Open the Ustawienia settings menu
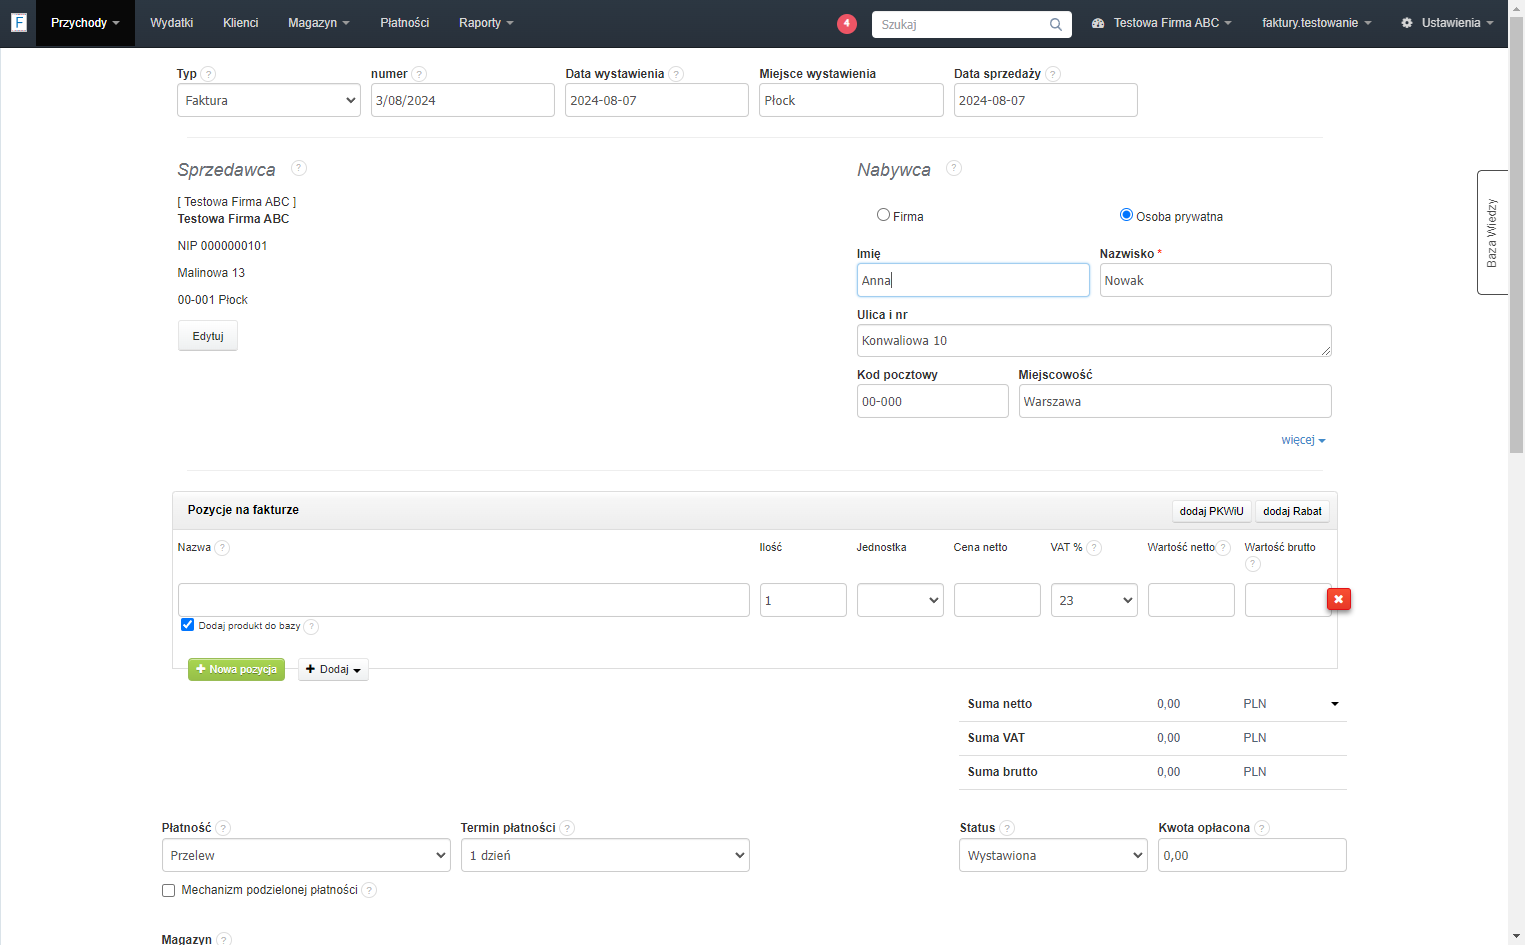 (1447, 23)
